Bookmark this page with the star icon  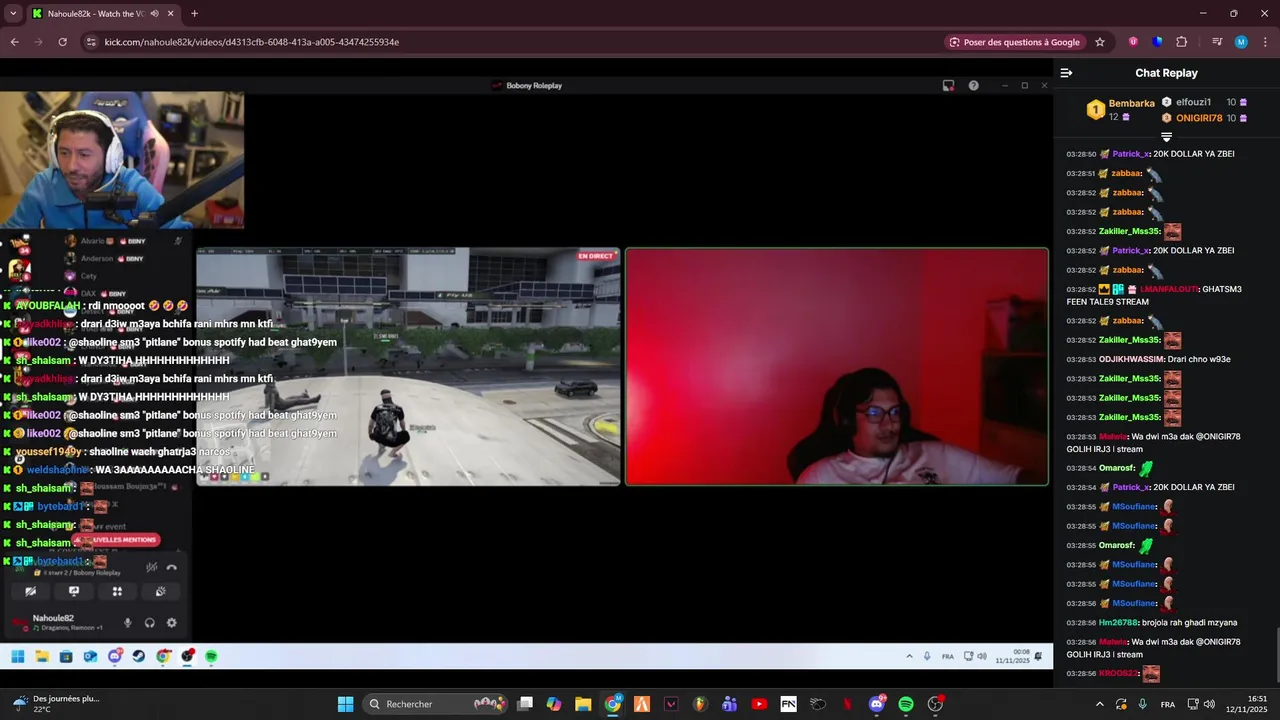pos(1100,42)
